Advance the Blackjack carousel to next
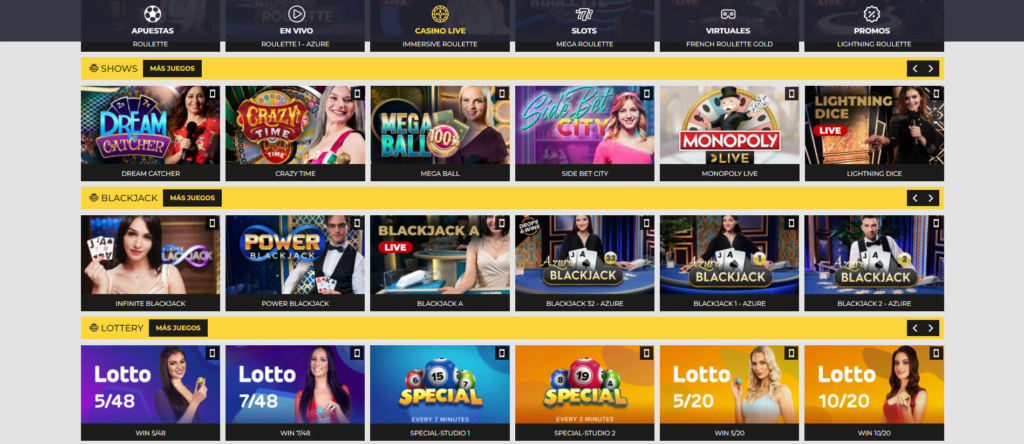The image size is (1024, 444). coord(931,198)
